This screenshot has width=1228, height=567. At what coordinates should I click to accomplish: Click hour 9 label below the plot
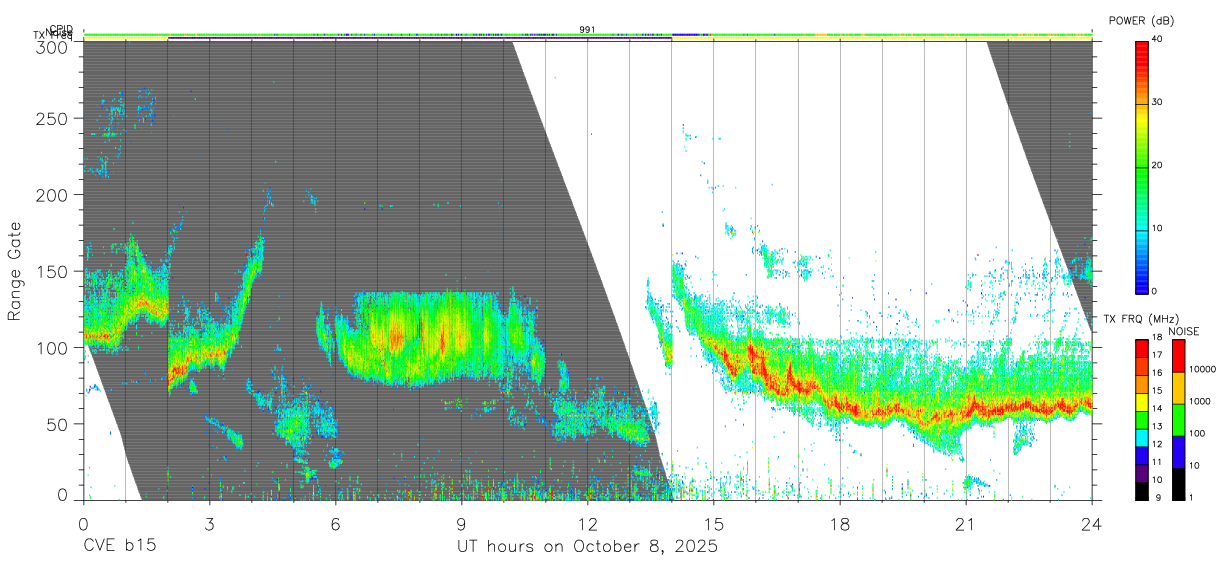tap(461, 522)
